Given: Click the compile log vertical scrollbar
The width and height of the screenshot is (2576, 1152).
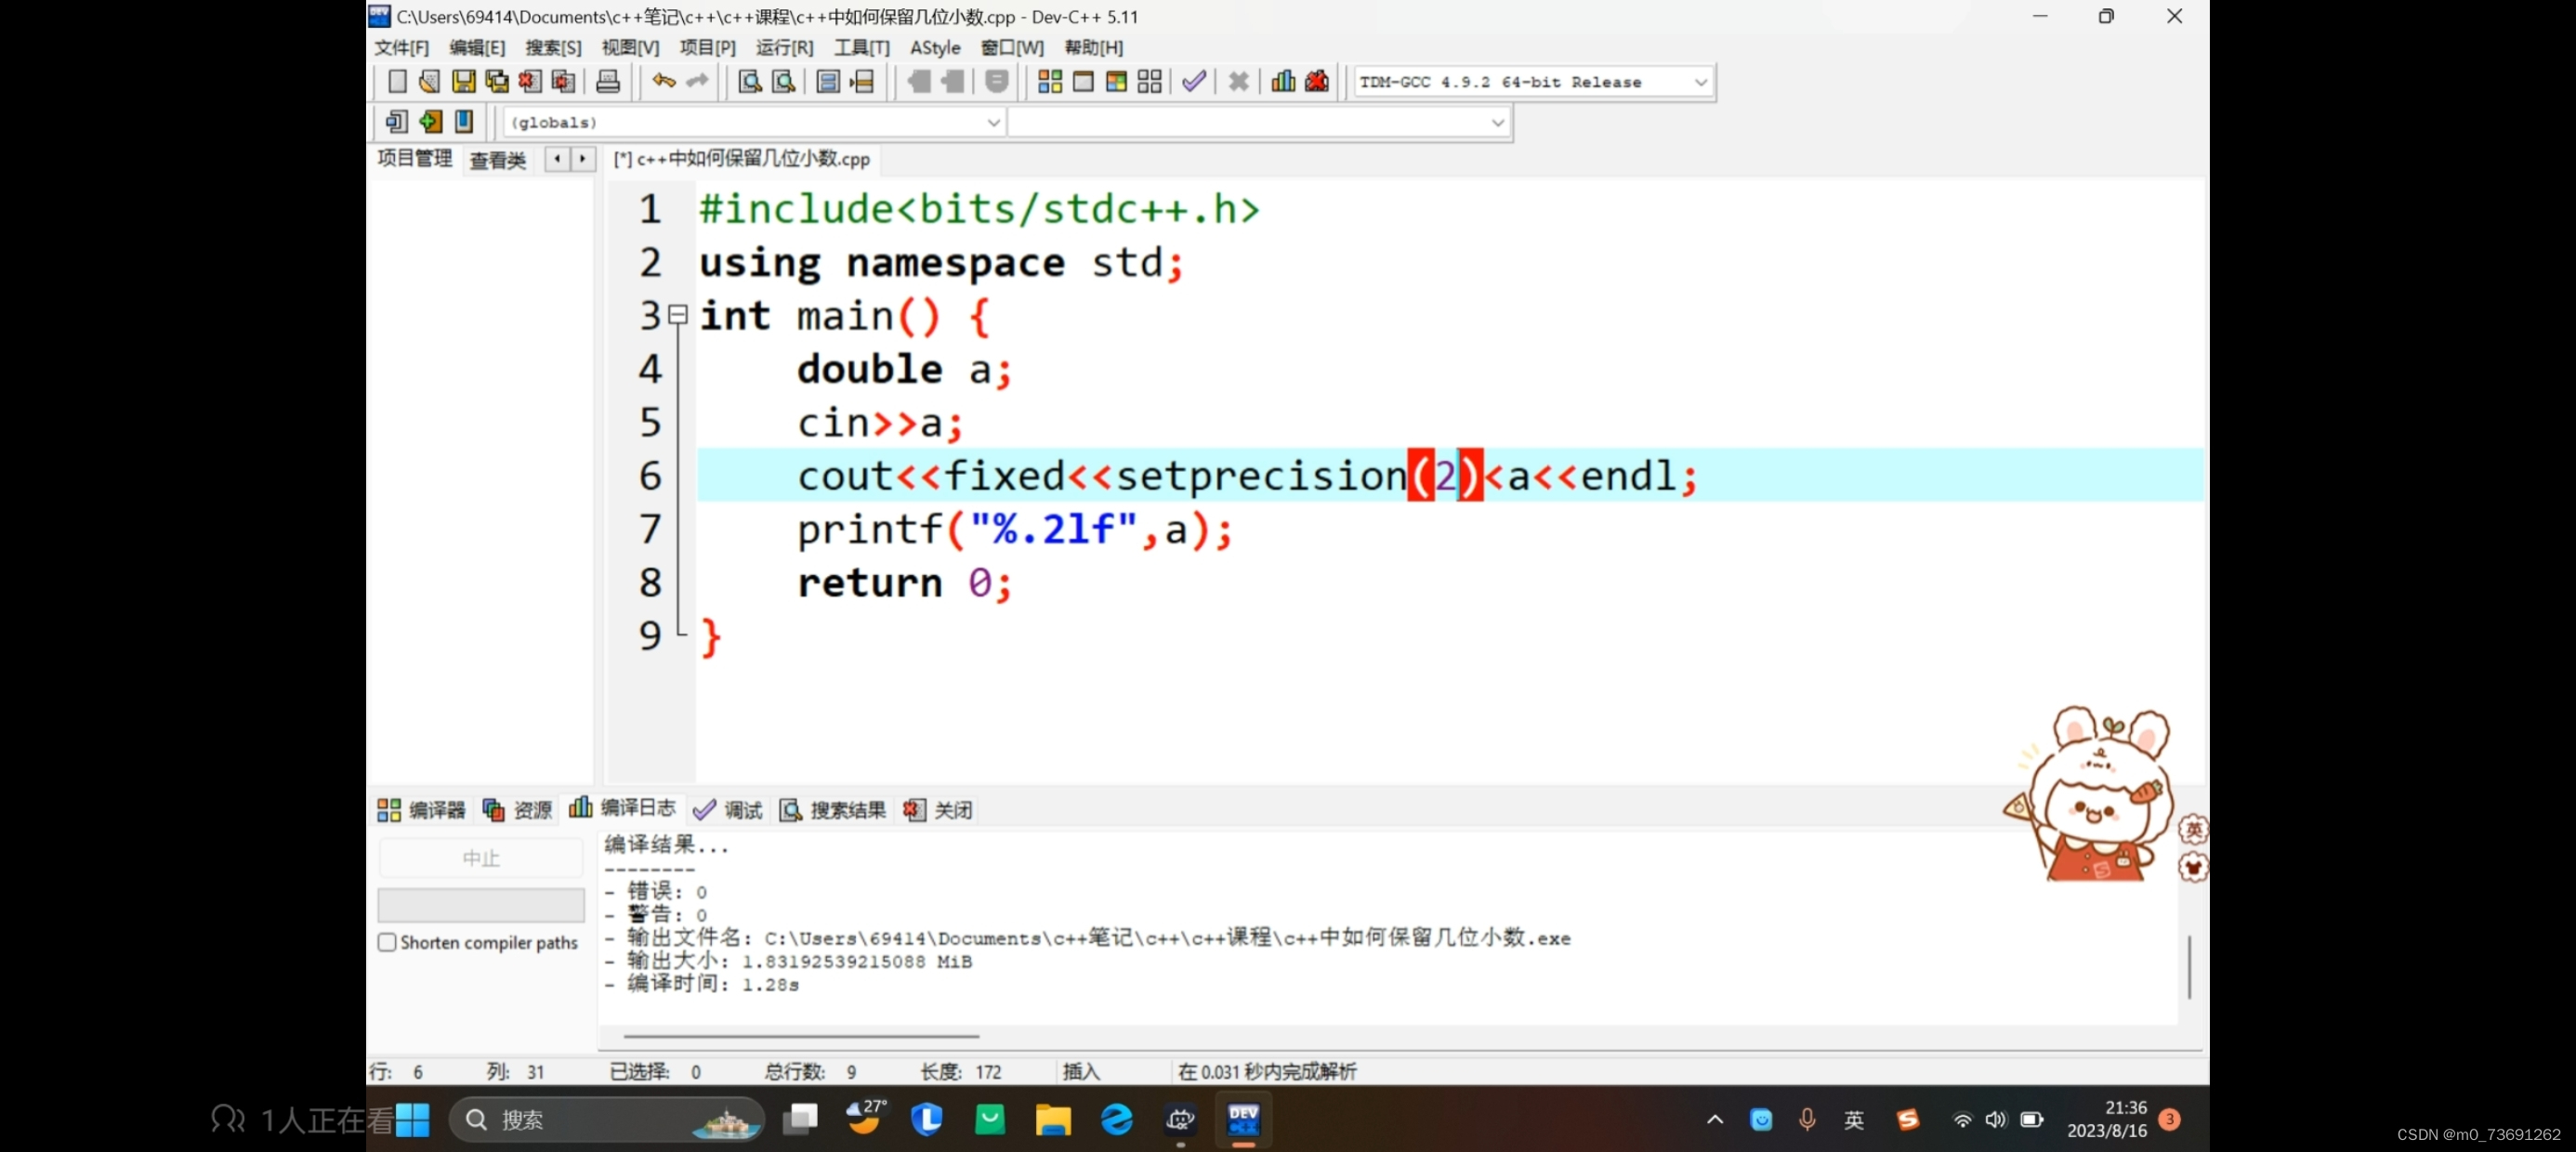Looking at the screenshot, I should click(2189, 967).
